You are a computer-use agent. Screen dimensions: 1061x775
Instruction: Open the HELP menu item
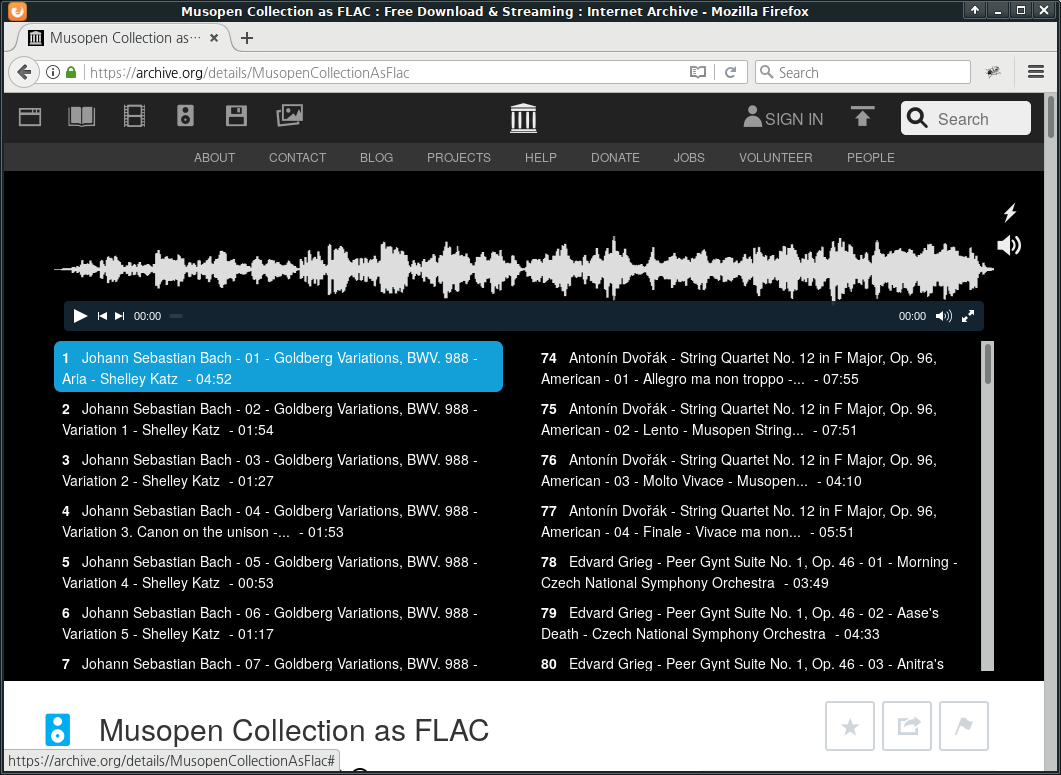(541, 158)
